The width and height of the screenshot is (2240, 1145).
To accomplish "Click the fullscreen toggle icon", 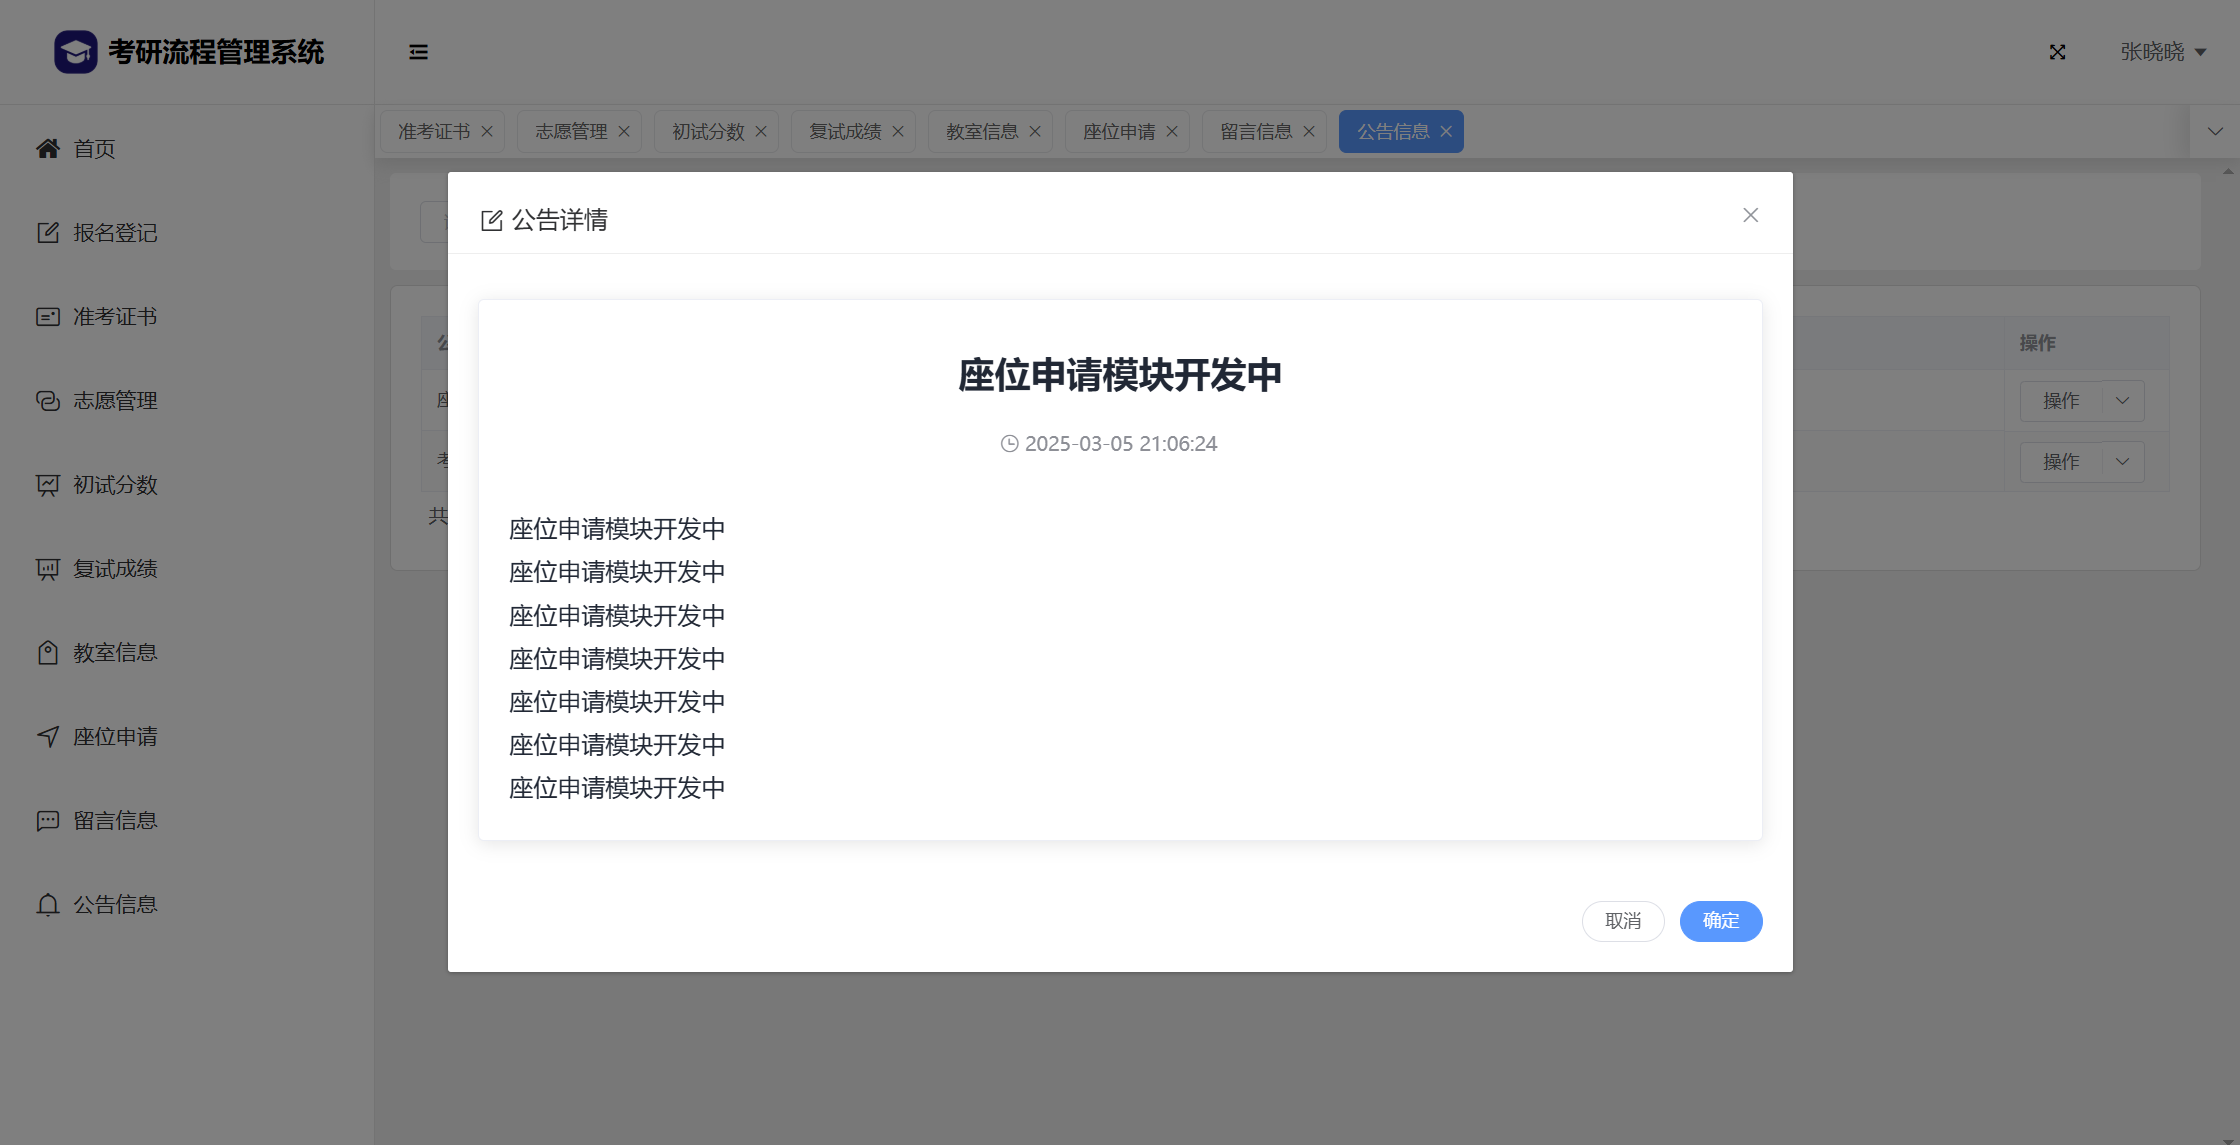I will (2057, 52).
